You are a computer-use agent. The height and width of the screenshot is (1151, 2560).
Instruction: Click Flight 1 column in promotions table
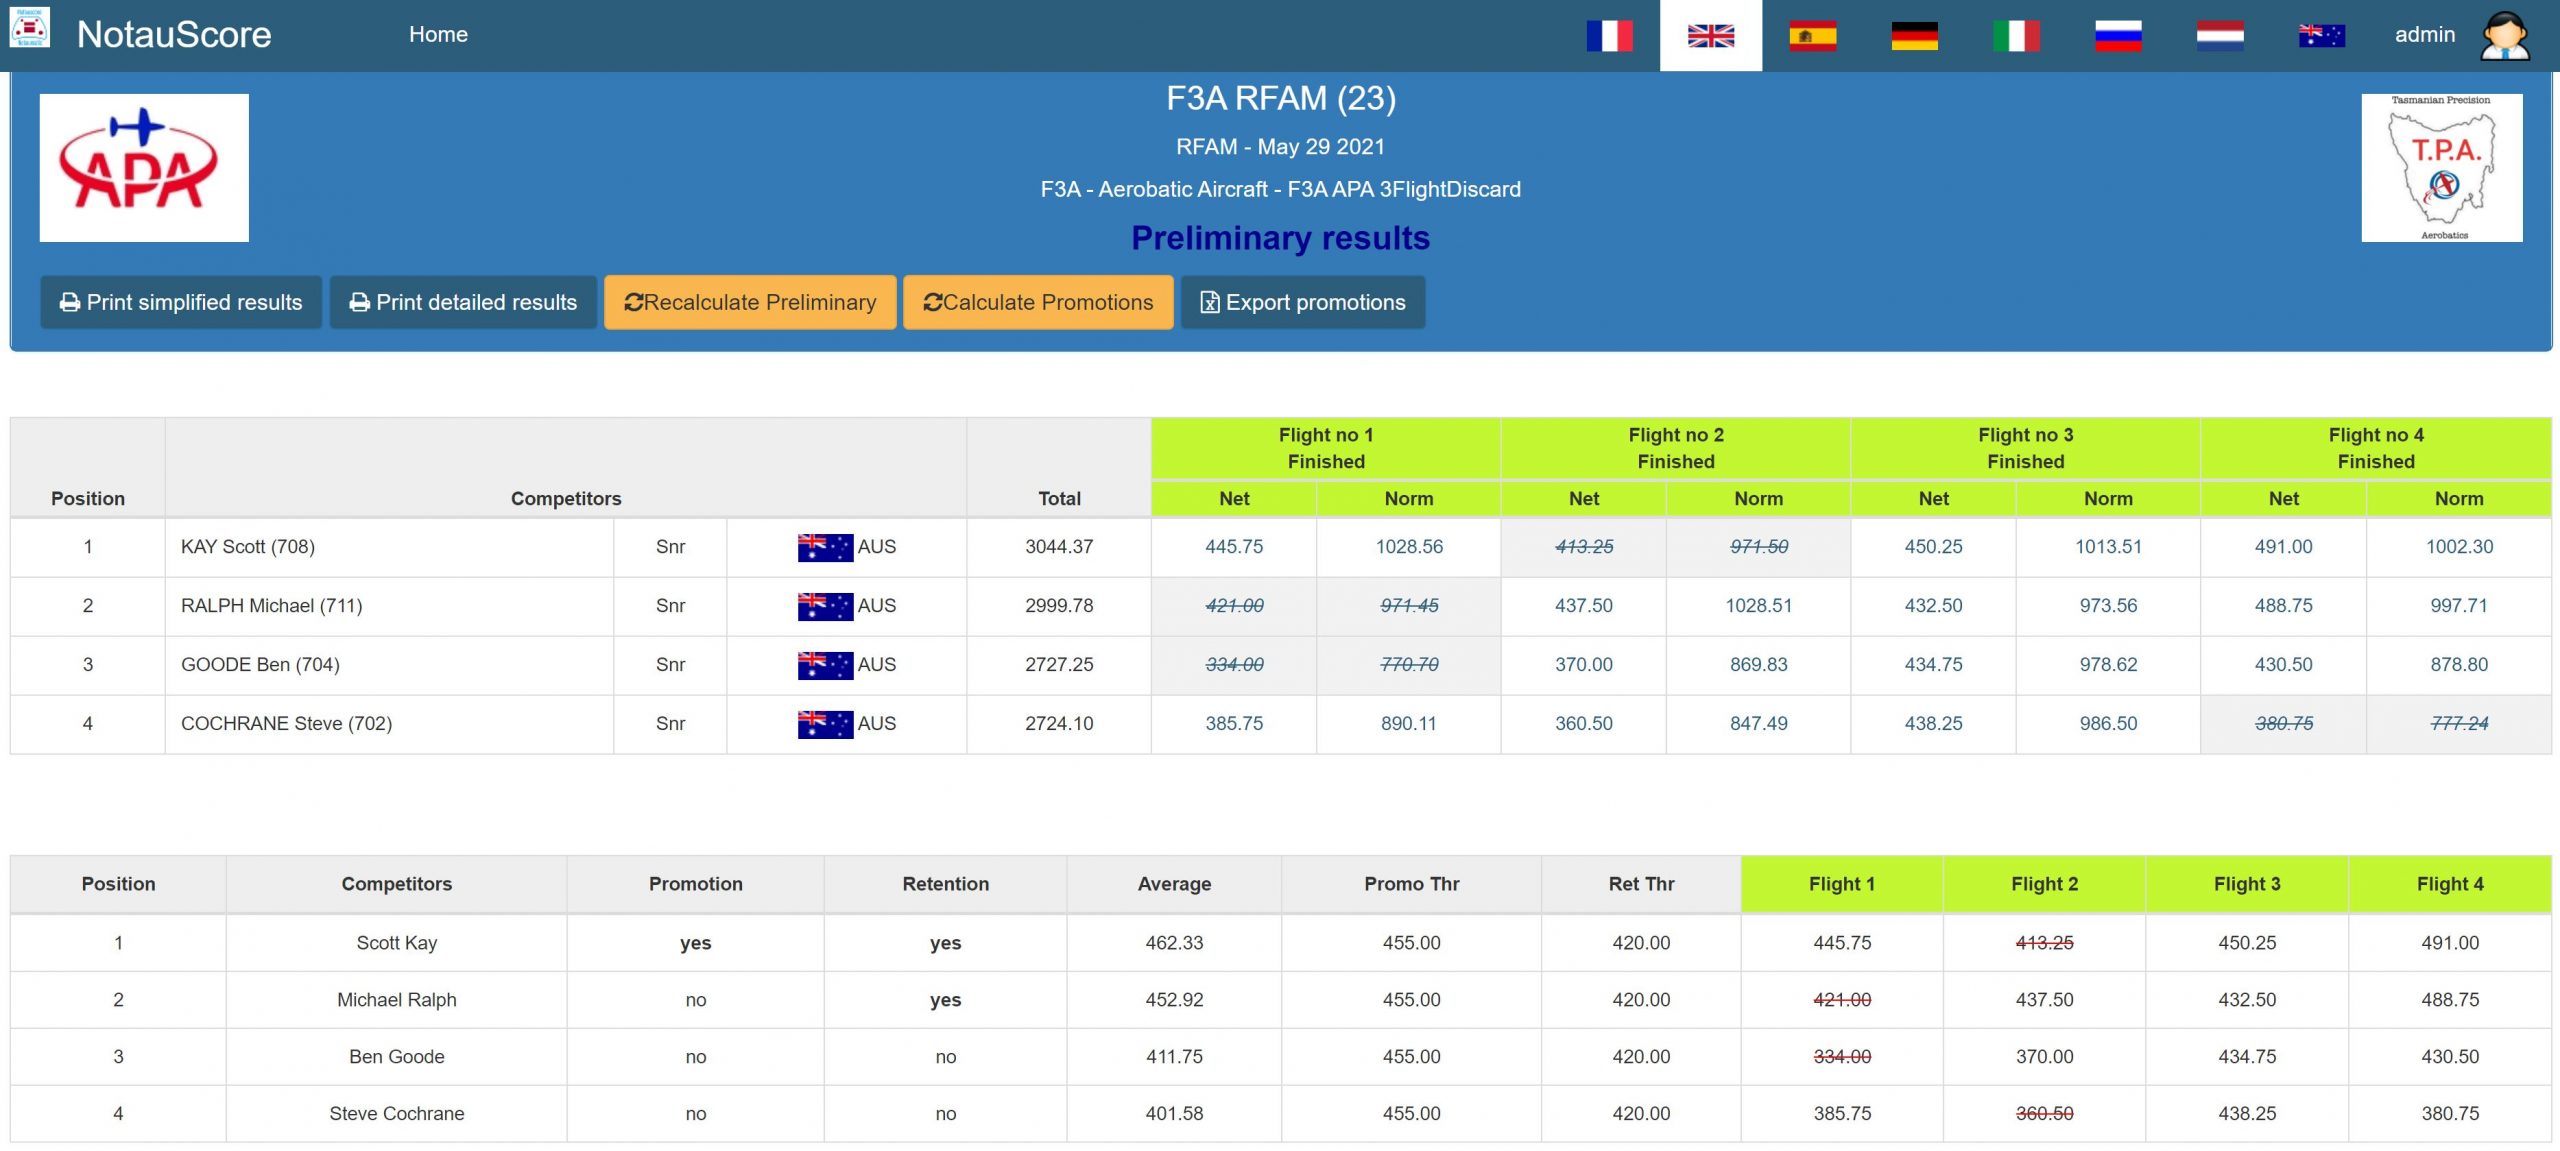coord(1842,884)
